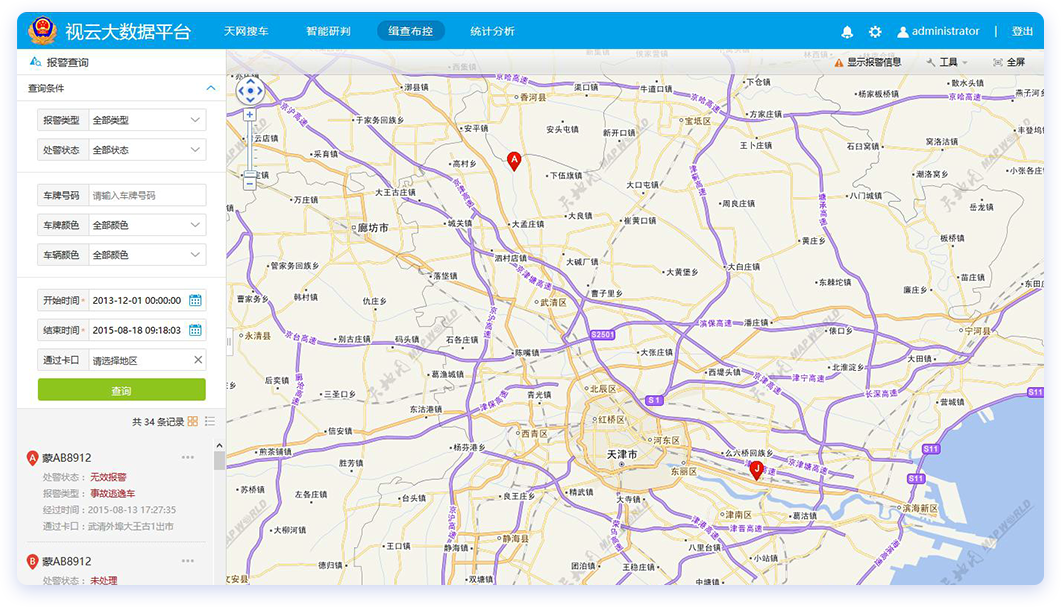Image resolution: width=1061 pixels, height=607 pixels.
Task: Click the 报警查询 panel header icon
Action: pos(36,62)
